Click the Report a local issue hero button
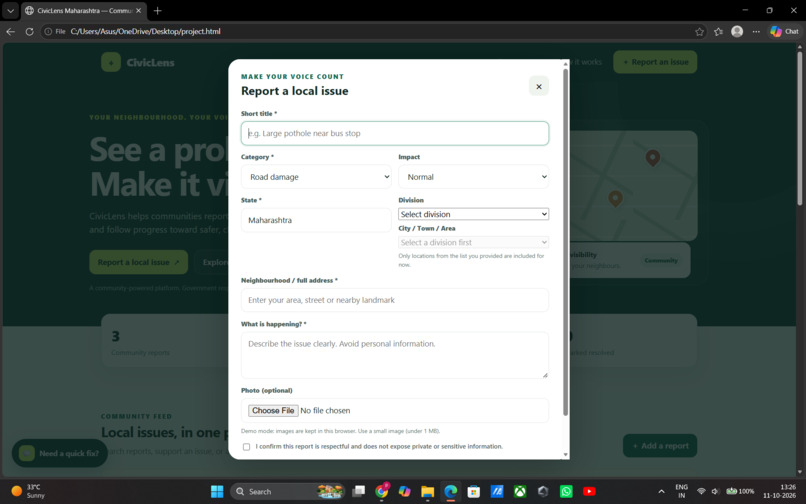Image resolution: width=806 pixels, height=504 pixels. 138,262
